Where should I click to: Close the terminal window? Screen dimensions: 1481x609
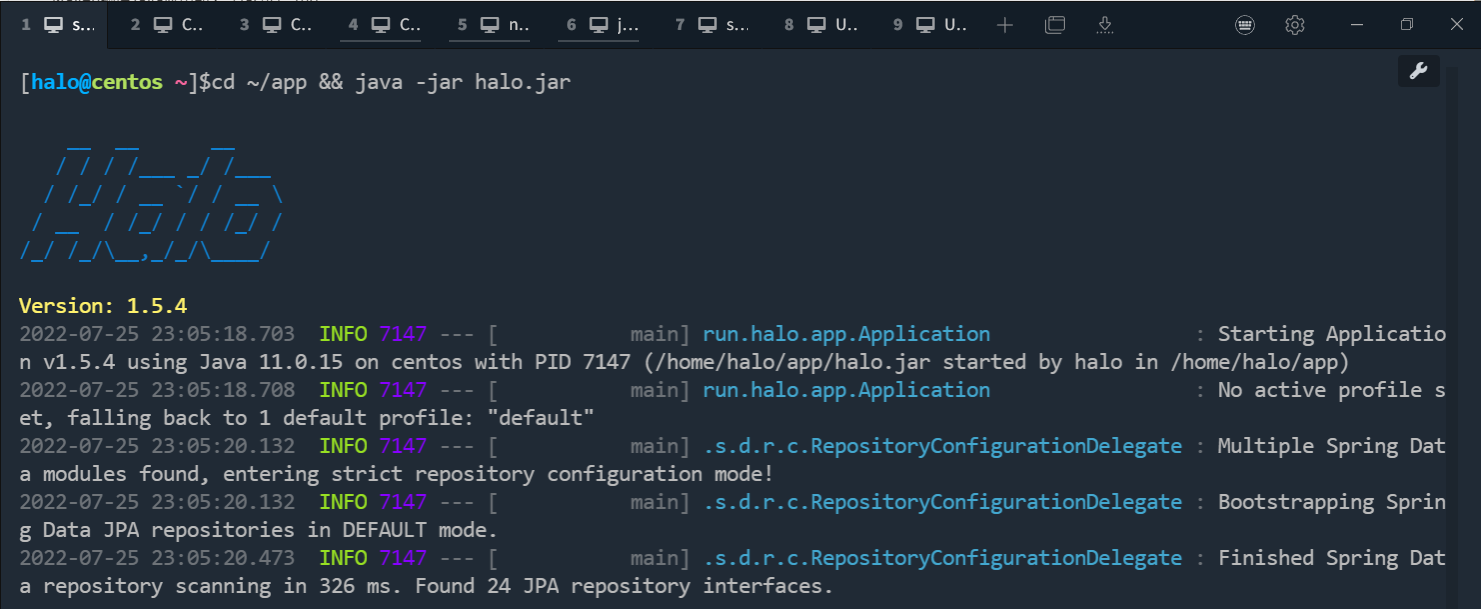(x=1457, y=25)
